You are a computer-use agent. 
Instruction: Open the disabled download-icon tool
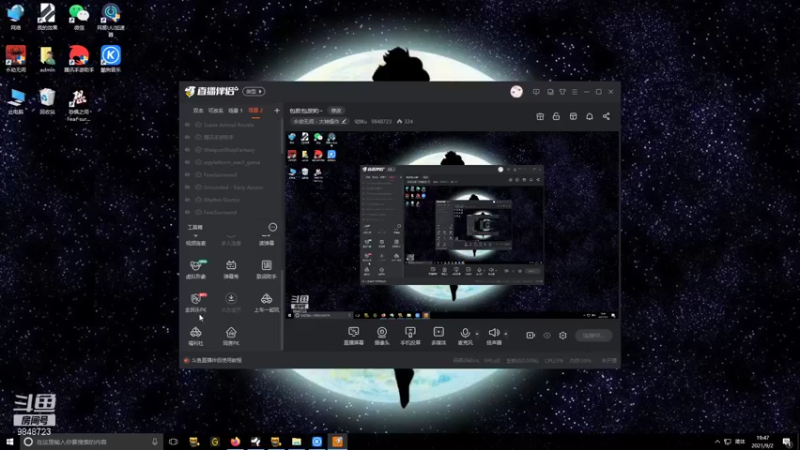coord(231,303)
